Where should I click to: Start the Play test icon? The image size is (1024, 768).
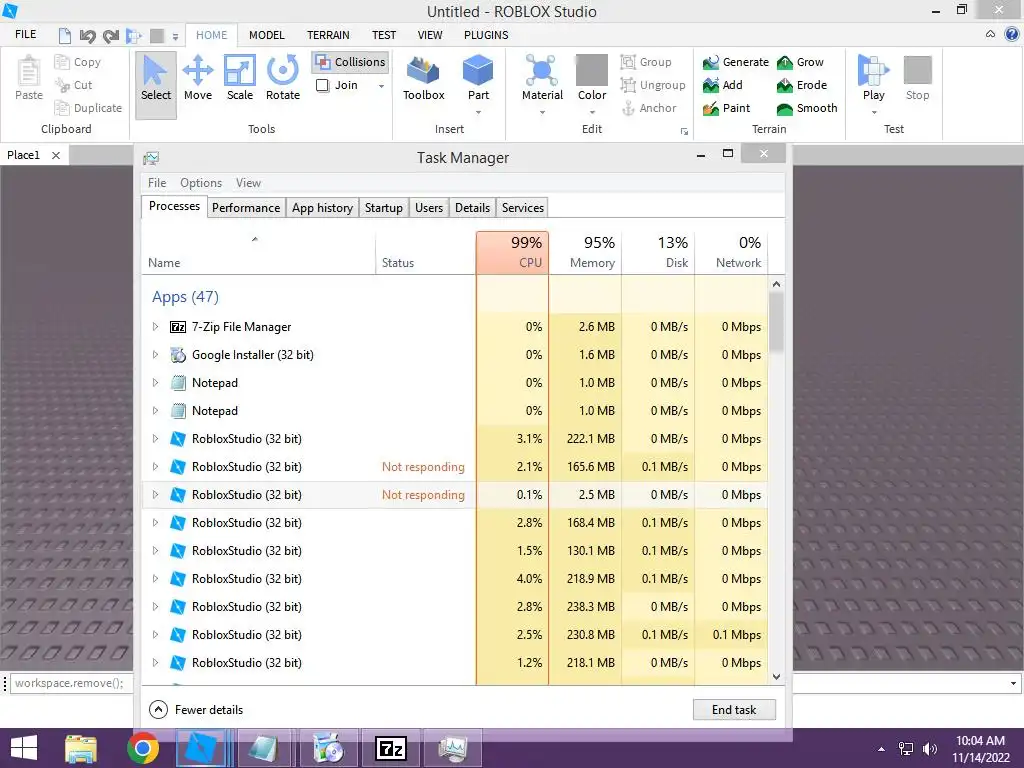pos(873,71)
